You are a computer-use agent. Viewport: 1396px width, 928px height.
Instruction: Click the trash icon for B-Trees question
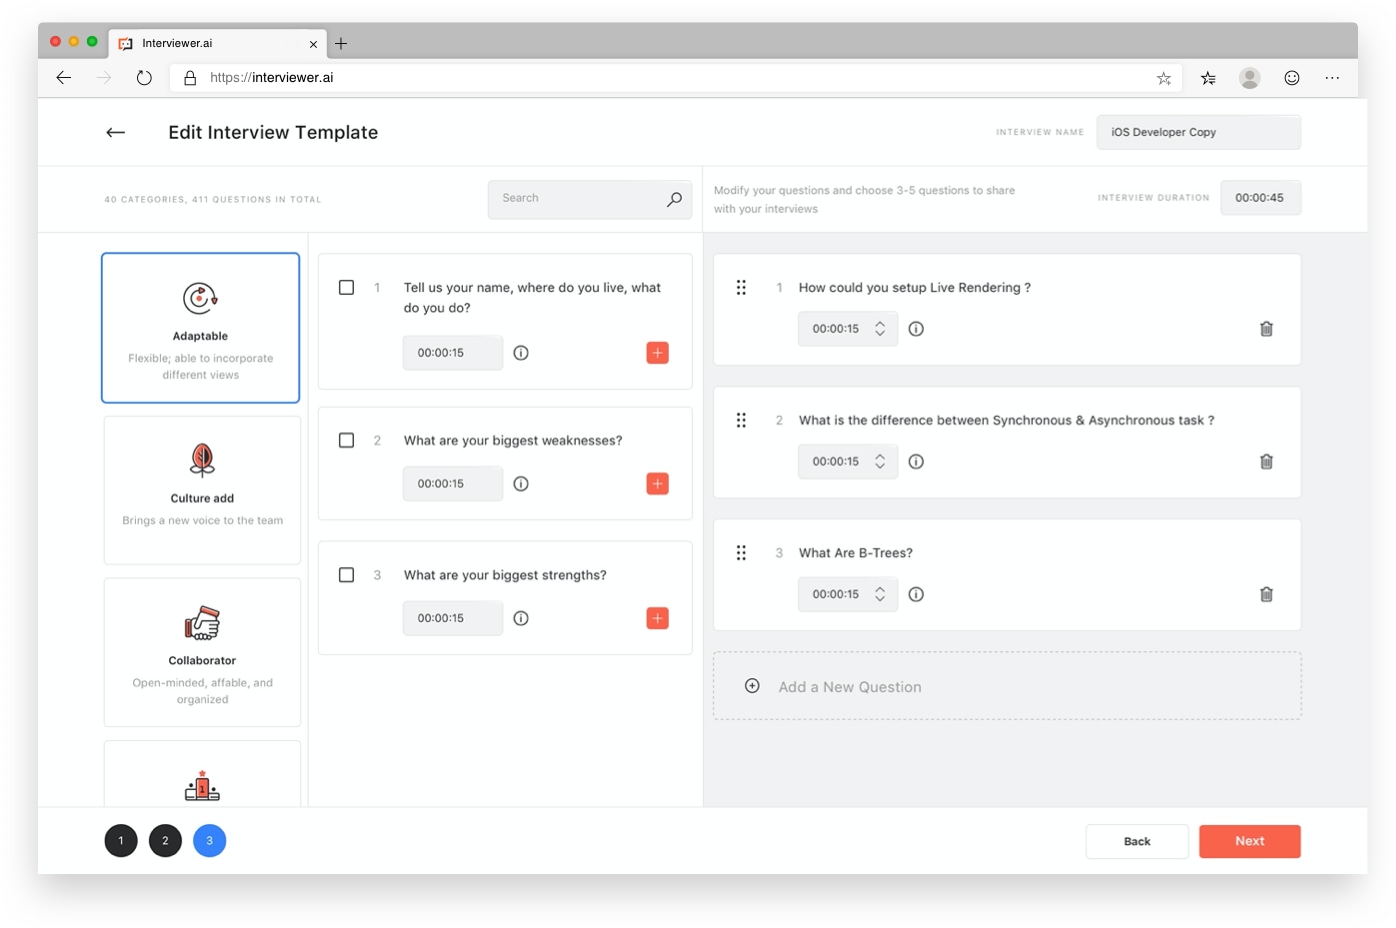(1266, 594)
